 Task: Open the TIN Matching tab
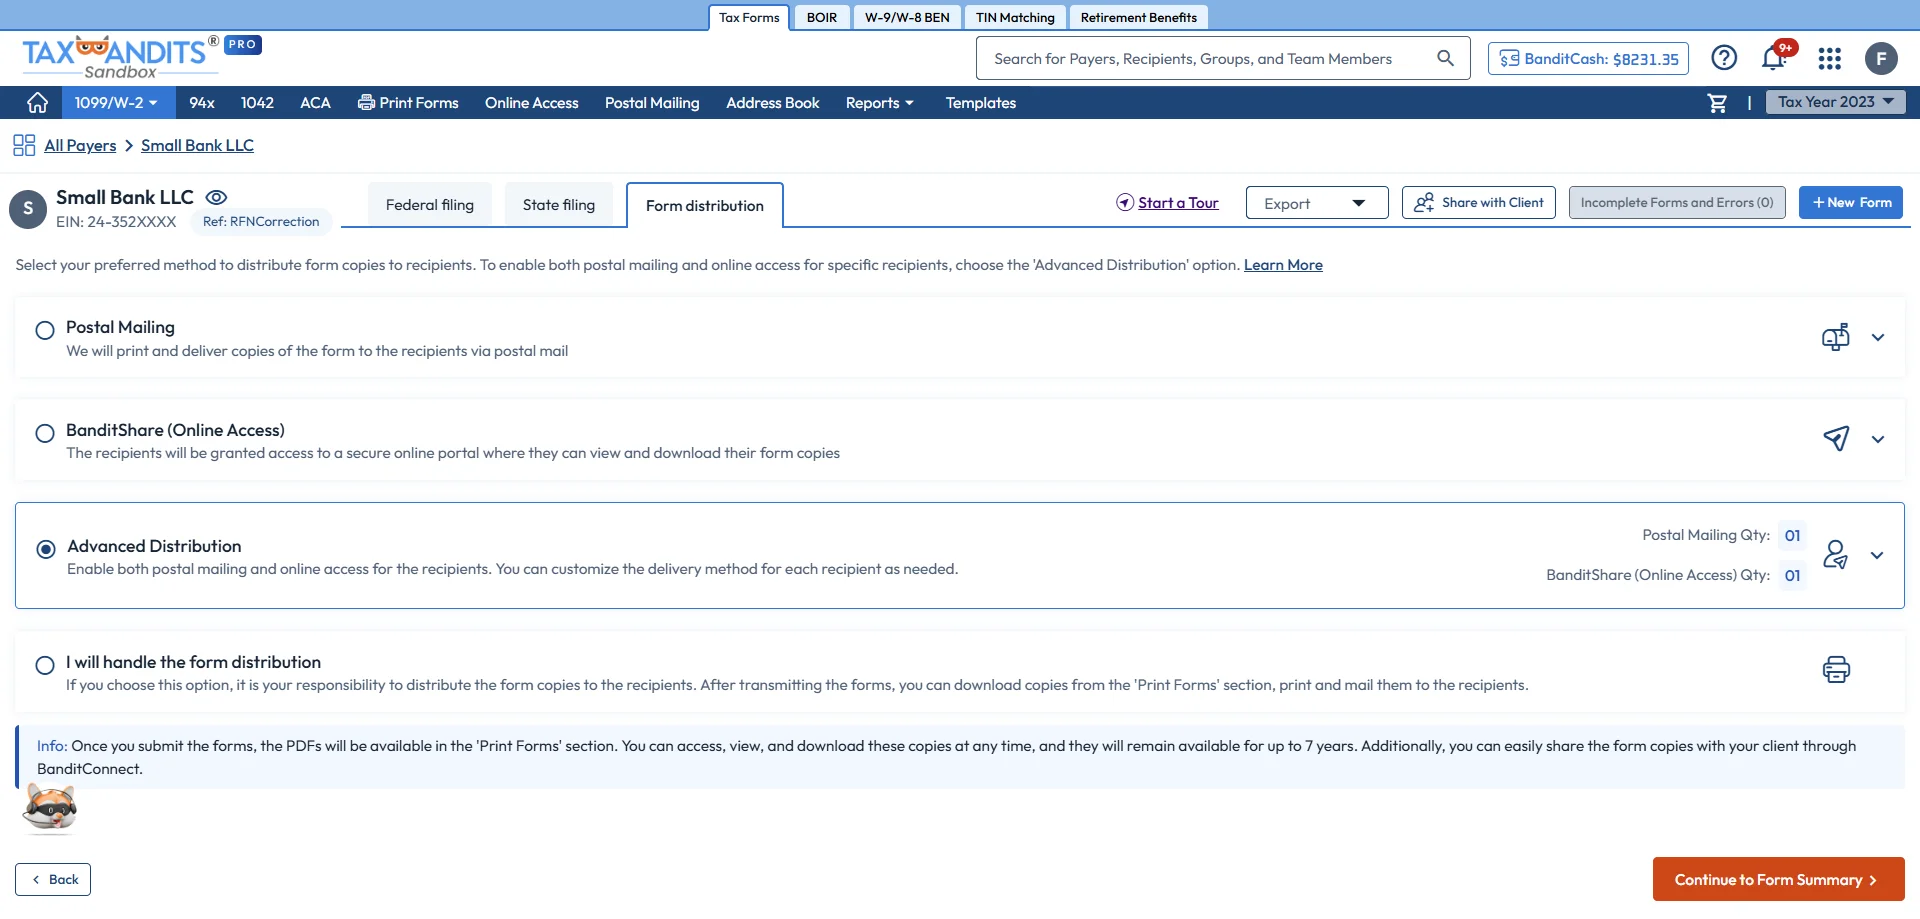click(1015, 17)
